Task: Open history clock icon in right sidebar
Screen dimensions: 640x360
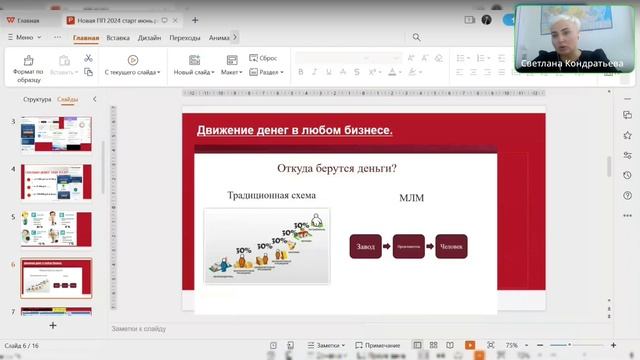Action: (627, 175)
